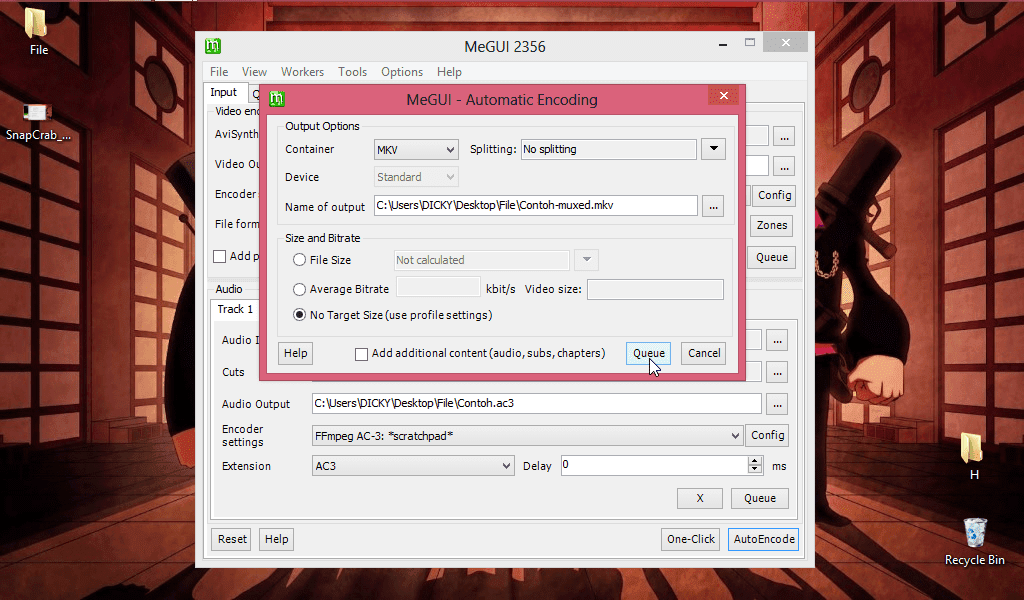
Task: Select No Target Size radio button
Action: tap(299, 315)
